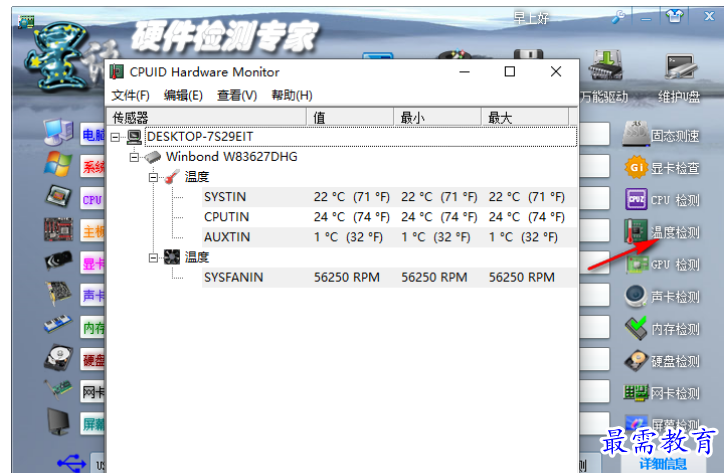Open 固态测速 SSD speed test
The image size is (724, 473).
click(x=661, y=135)
